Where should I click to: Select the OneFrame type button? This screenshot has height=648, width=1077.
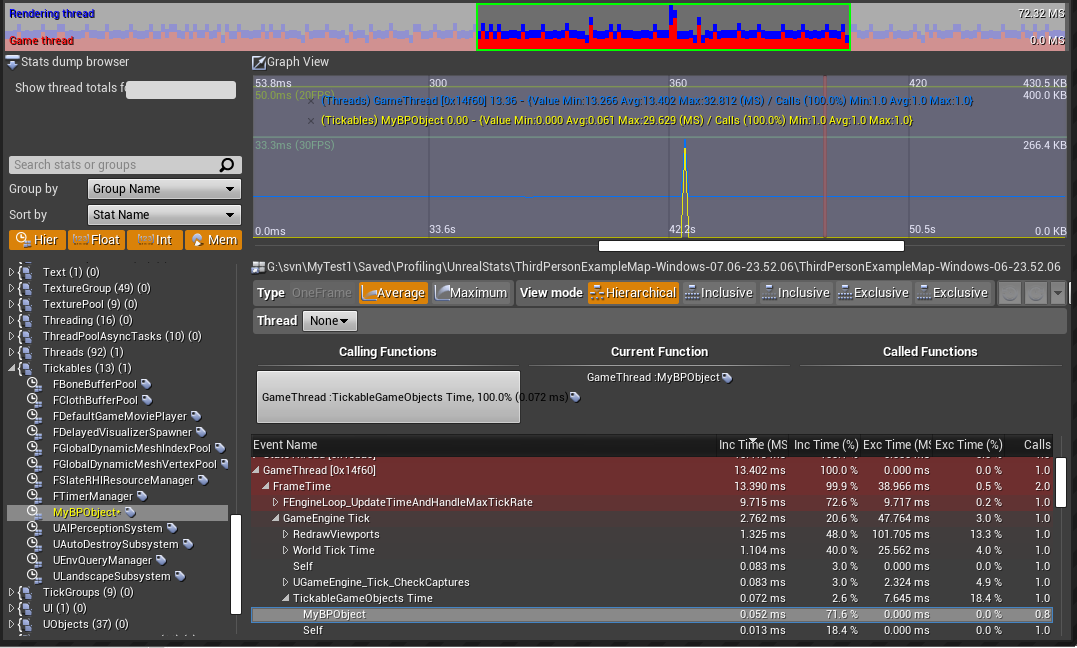pyautogui.click(x=321, y=293)
